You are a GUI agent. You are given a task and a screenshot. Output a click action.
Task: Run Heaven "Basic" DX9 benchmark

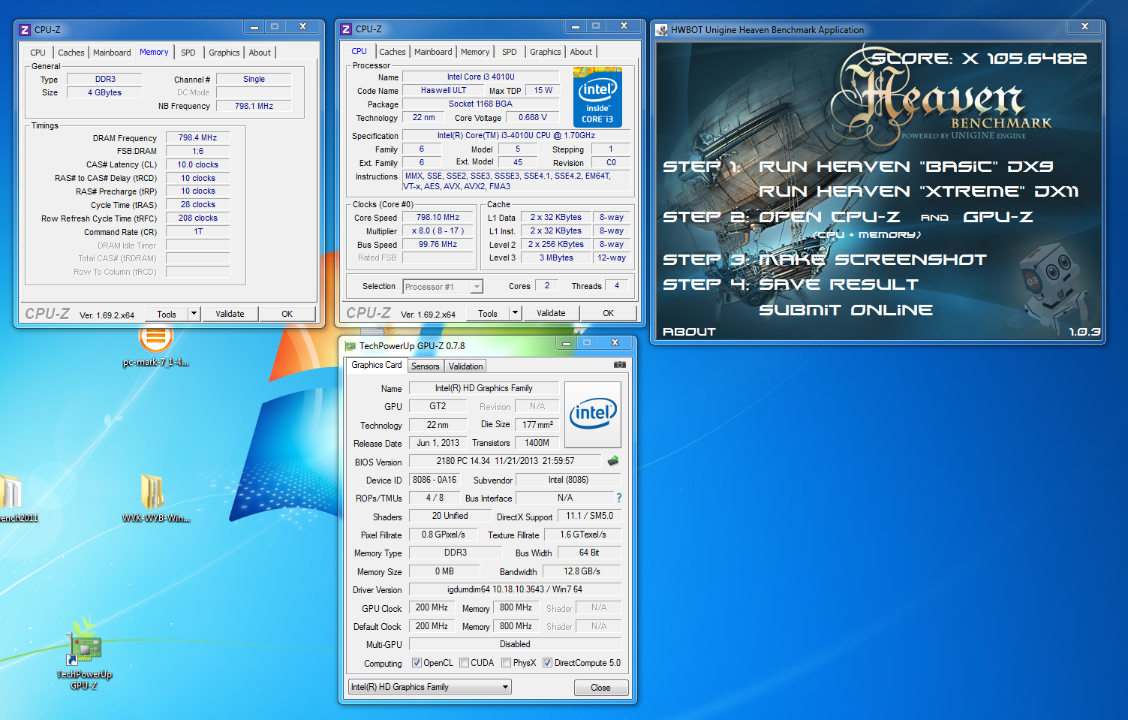[906, 167]
